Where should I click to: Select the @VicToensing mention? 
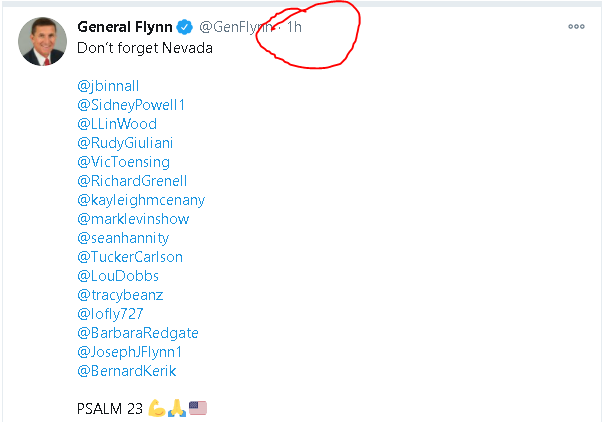(x=124, y=162)
